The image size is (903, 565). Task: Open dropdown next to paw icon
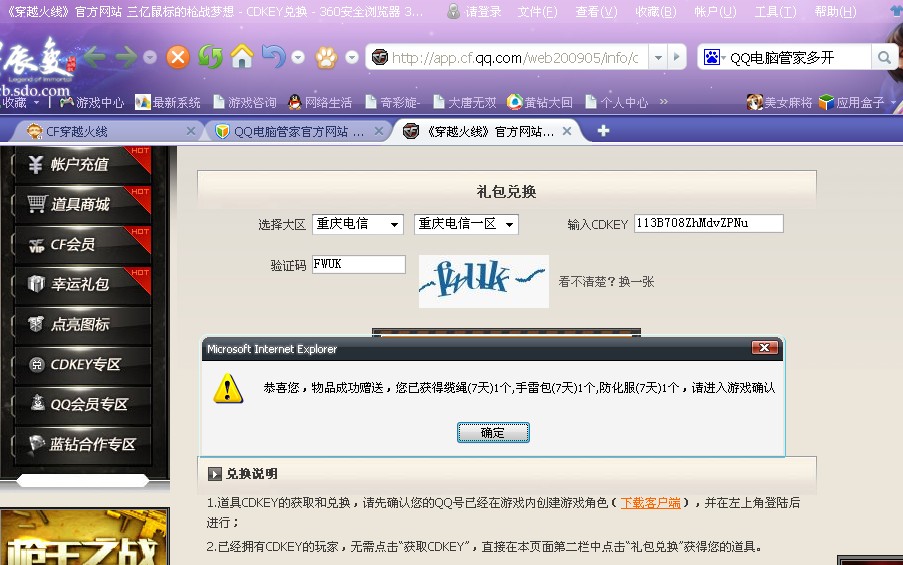click(351, 57)
